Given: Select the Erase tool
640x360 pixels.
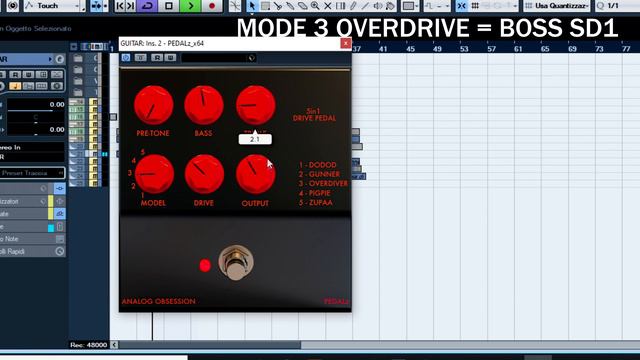Looking at the screenshot, I should pos(302,6).
